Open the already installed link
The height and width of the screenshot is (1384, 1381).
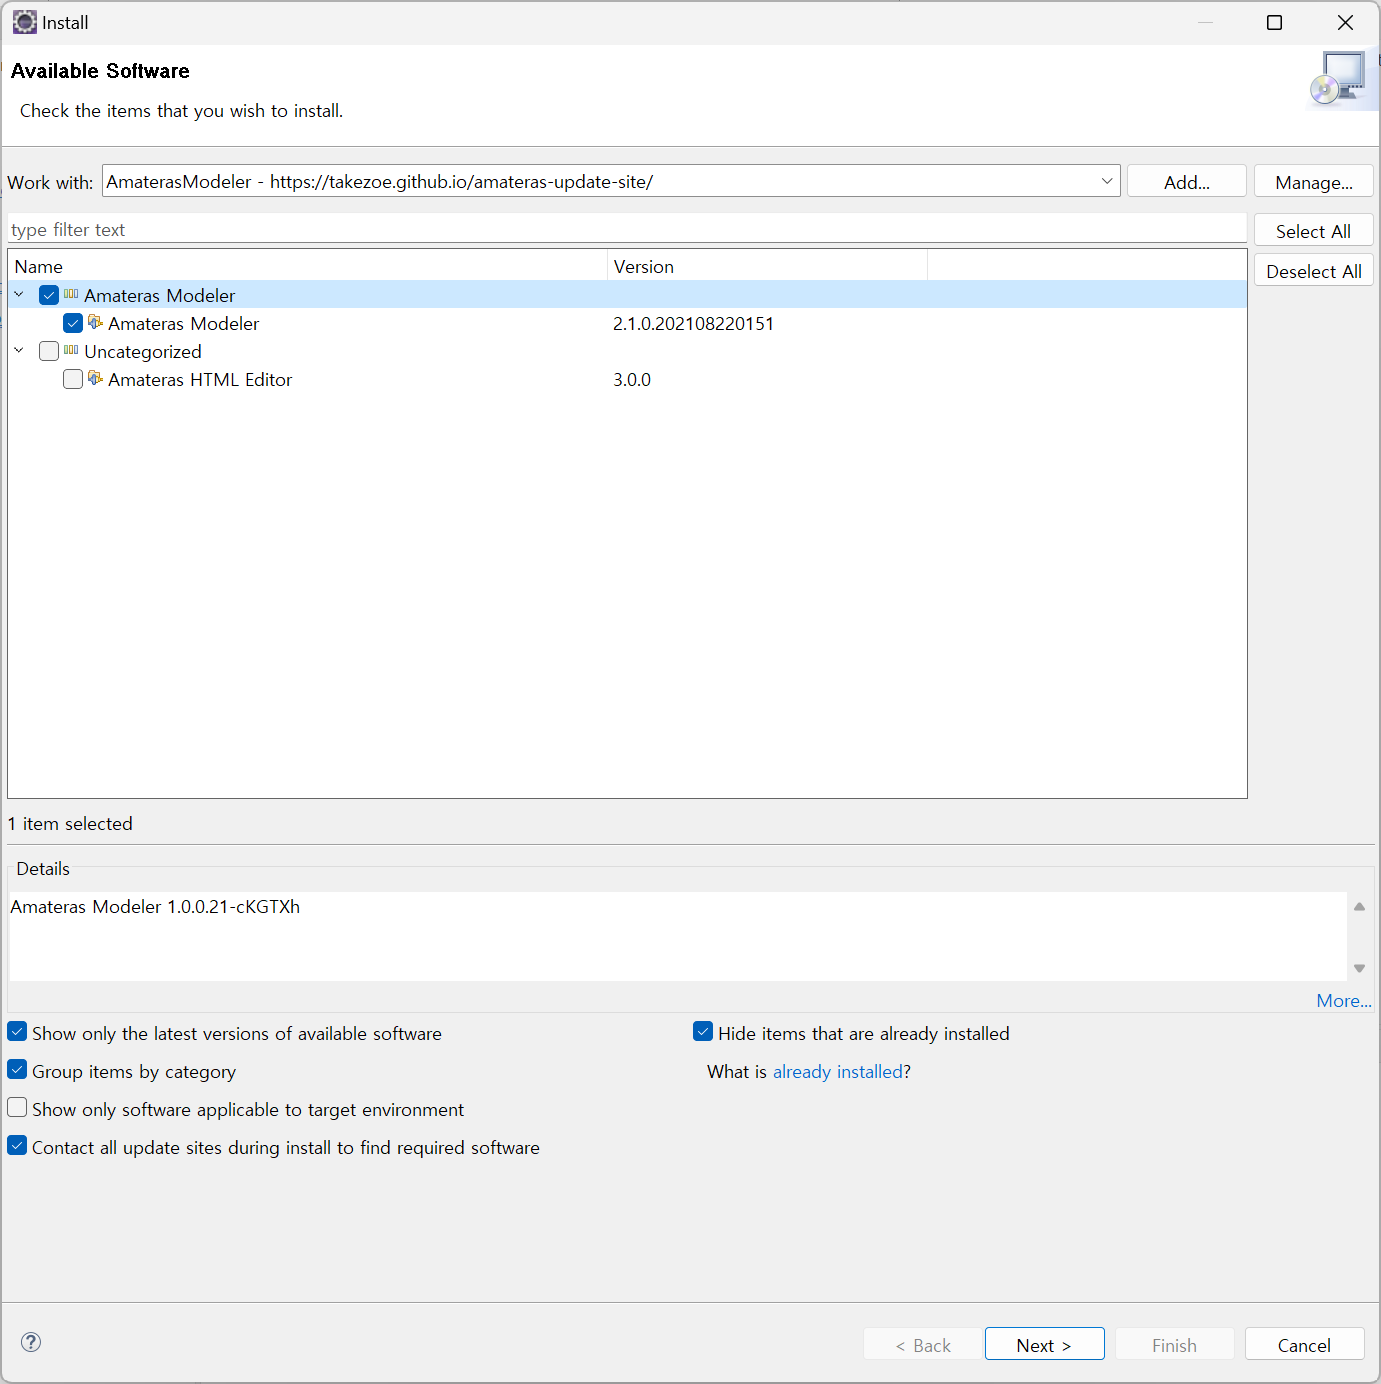(x=837, y=1072)
